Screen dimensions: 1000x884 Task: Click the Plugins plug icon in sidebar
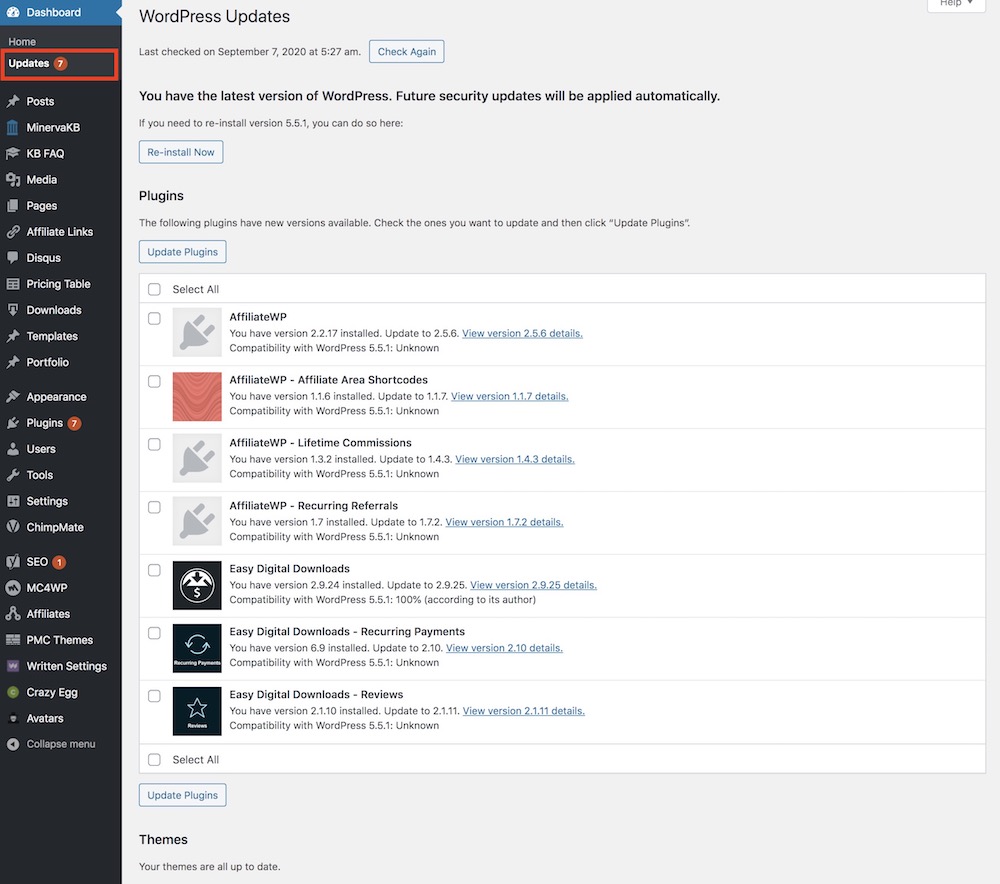pos(13,423)
